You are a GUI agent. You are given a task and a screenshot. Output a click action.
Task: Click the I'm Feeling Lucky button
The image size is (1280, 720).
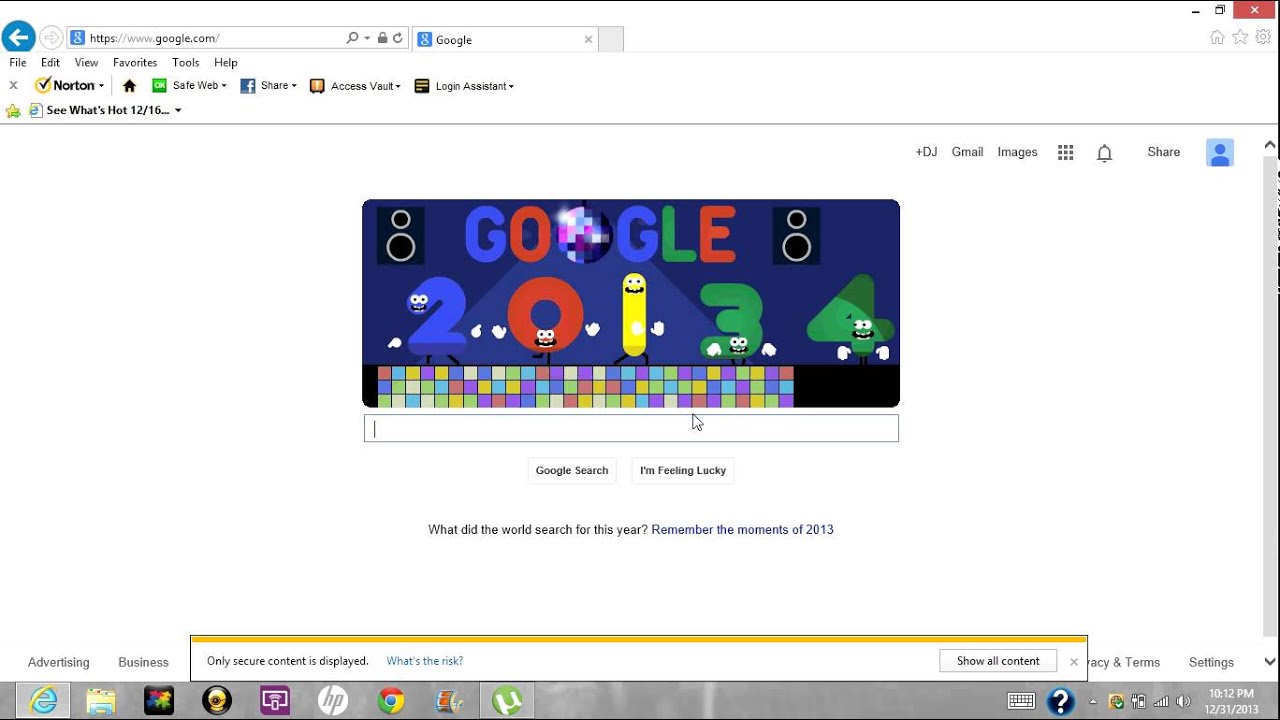(x=683, y=470)
